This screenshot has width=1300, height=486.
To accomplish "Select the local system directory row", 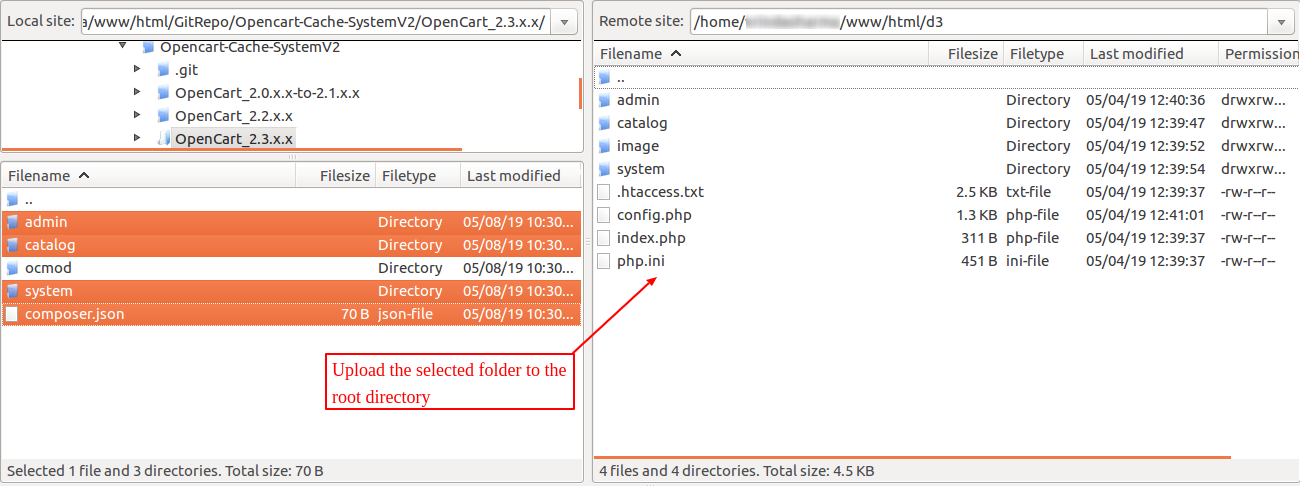I will 291,290.
